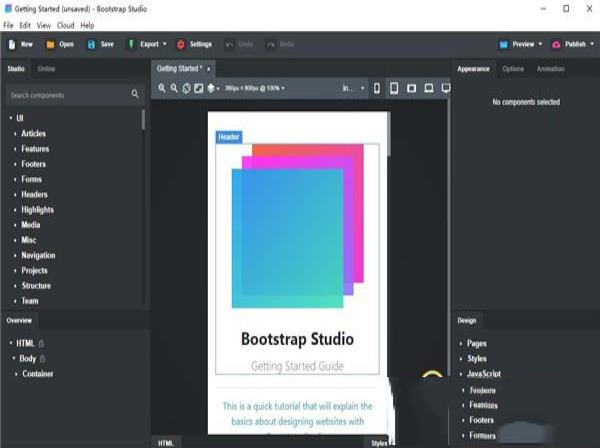Open the In... dropdown in stage toolbar

coord(353,88)
